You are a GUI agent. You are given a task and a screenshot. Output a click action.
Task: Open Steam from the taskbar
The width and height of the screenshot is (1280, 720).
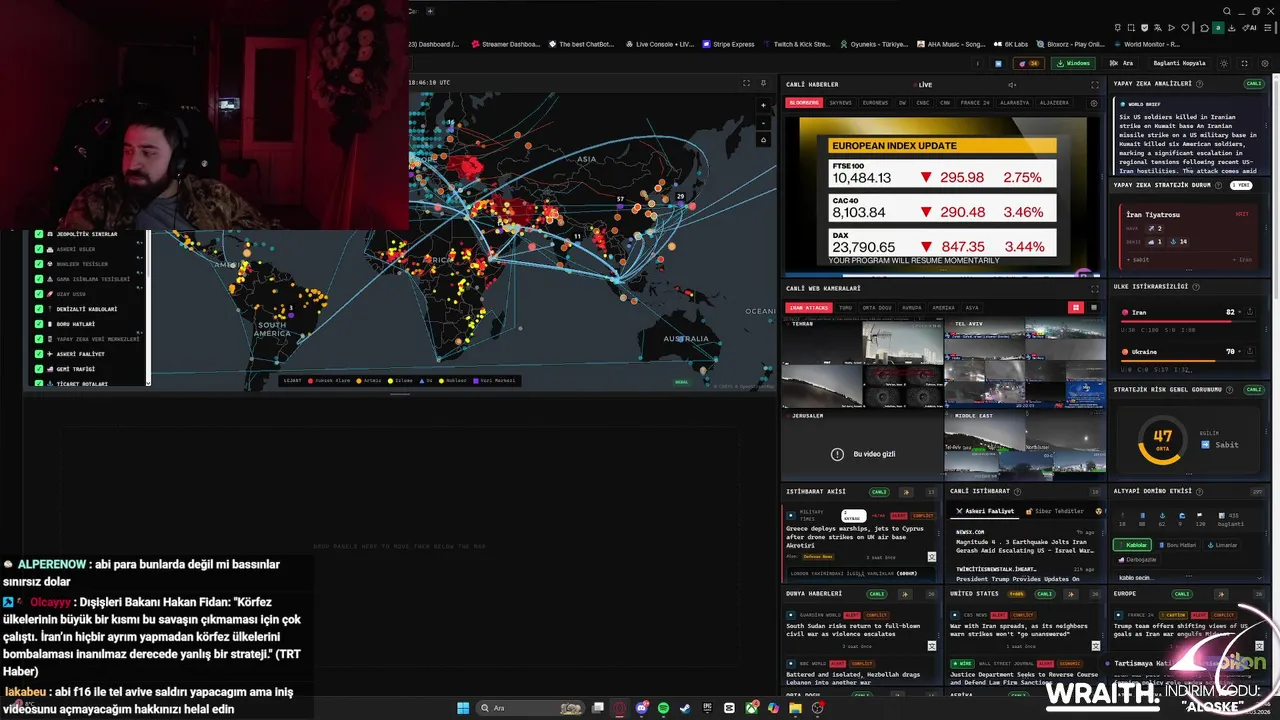point(685,708)
